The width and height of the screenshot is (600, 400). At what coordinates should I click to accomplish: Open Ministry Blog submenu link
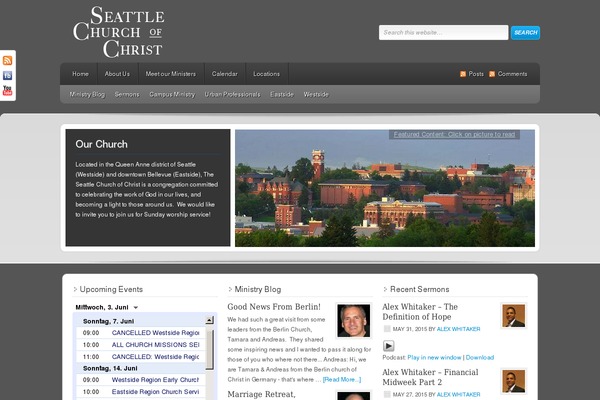[x=87, y=94]
